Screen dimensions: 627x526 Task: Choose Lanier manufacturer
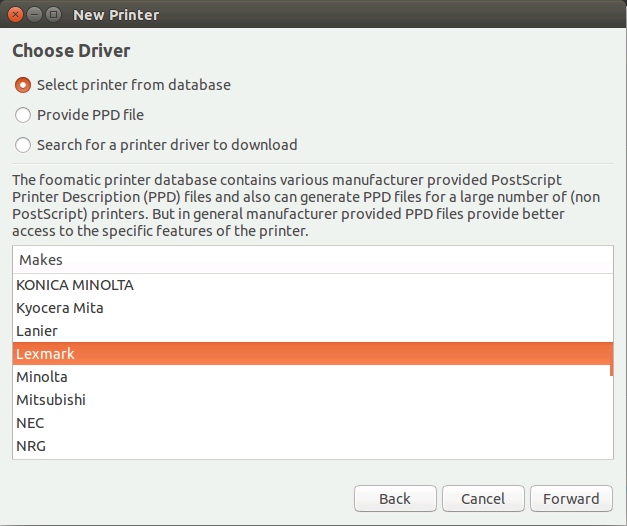click(x=313, y=331)
